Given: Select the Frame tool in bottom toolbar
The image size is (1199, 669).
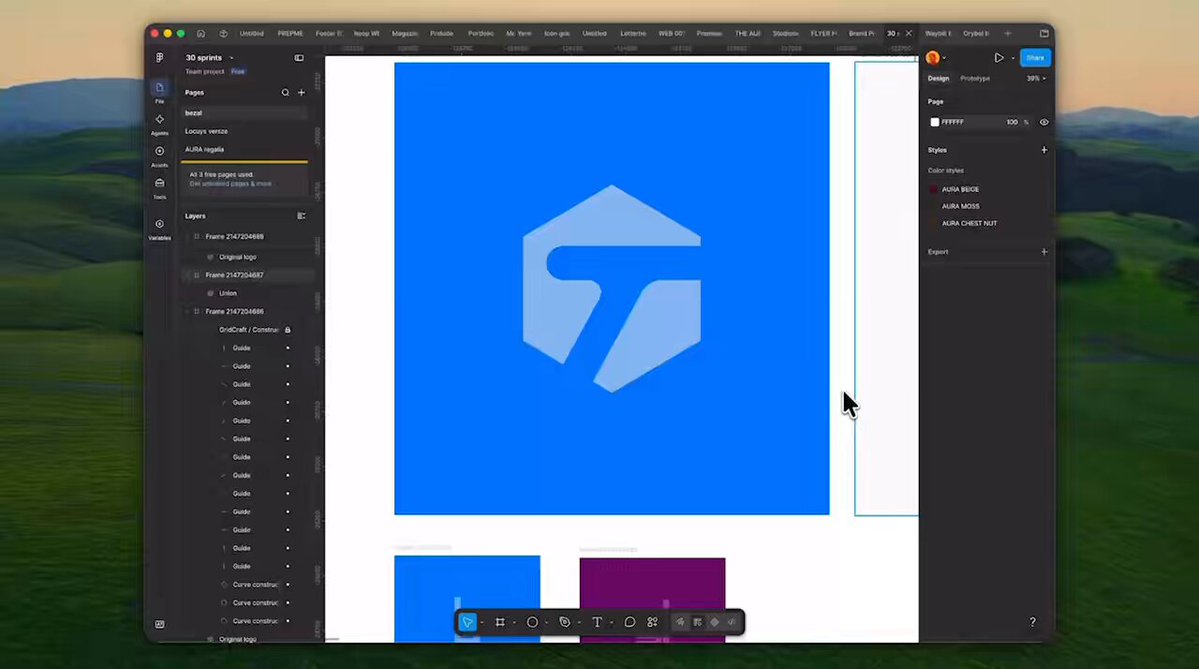Looking at the screenshot, I should pos(500,622).
